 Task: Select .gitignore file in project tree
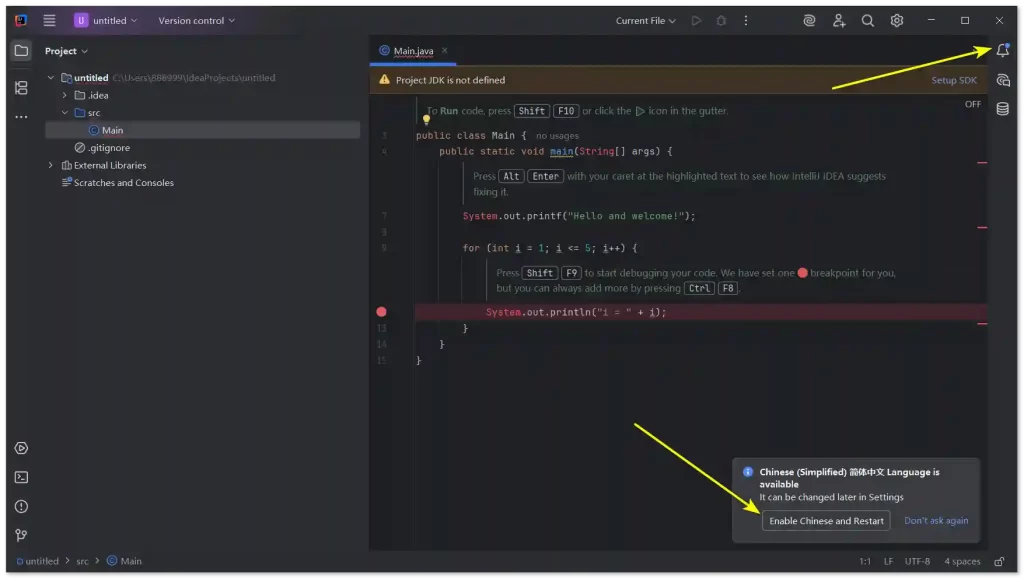[x=108, y=148]
